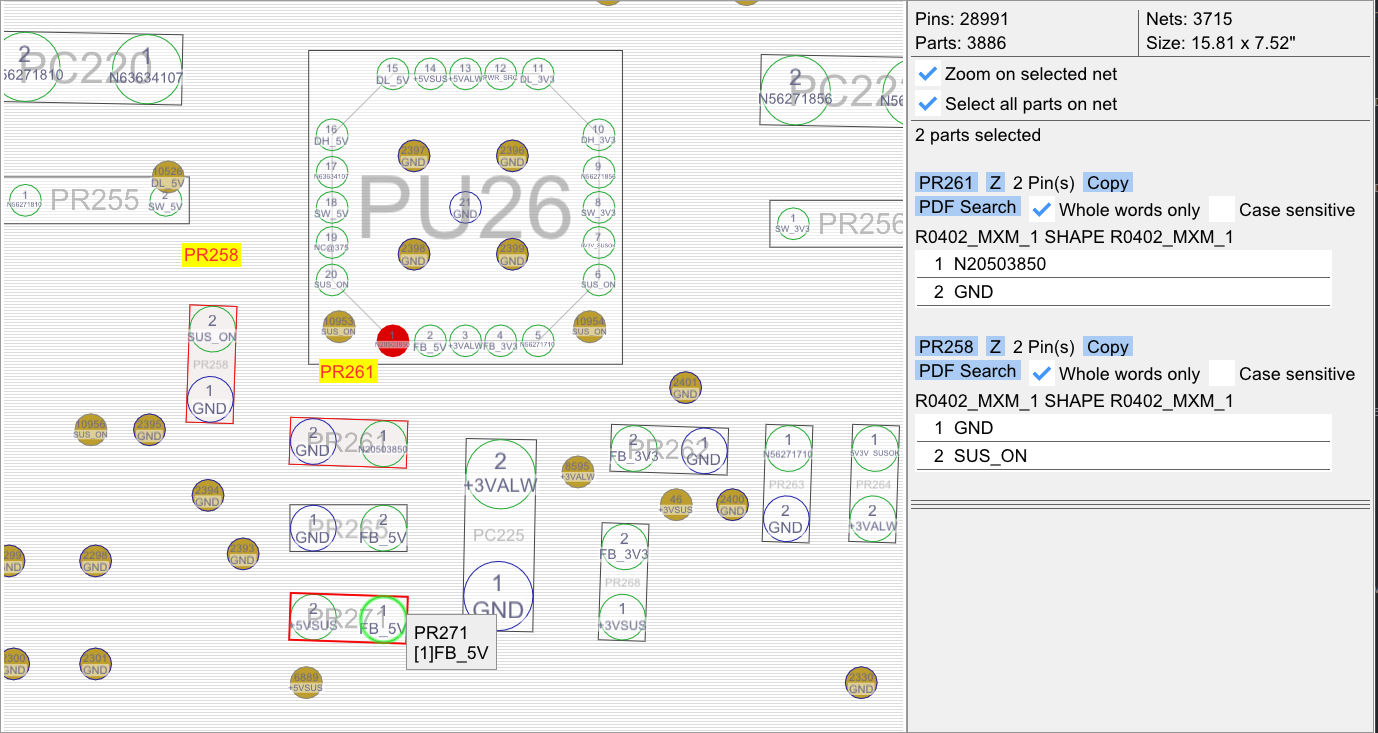This screenshot has height=733, width=1378.
Task: Select PR258 pin row 1 GND
Action: 1124,428
